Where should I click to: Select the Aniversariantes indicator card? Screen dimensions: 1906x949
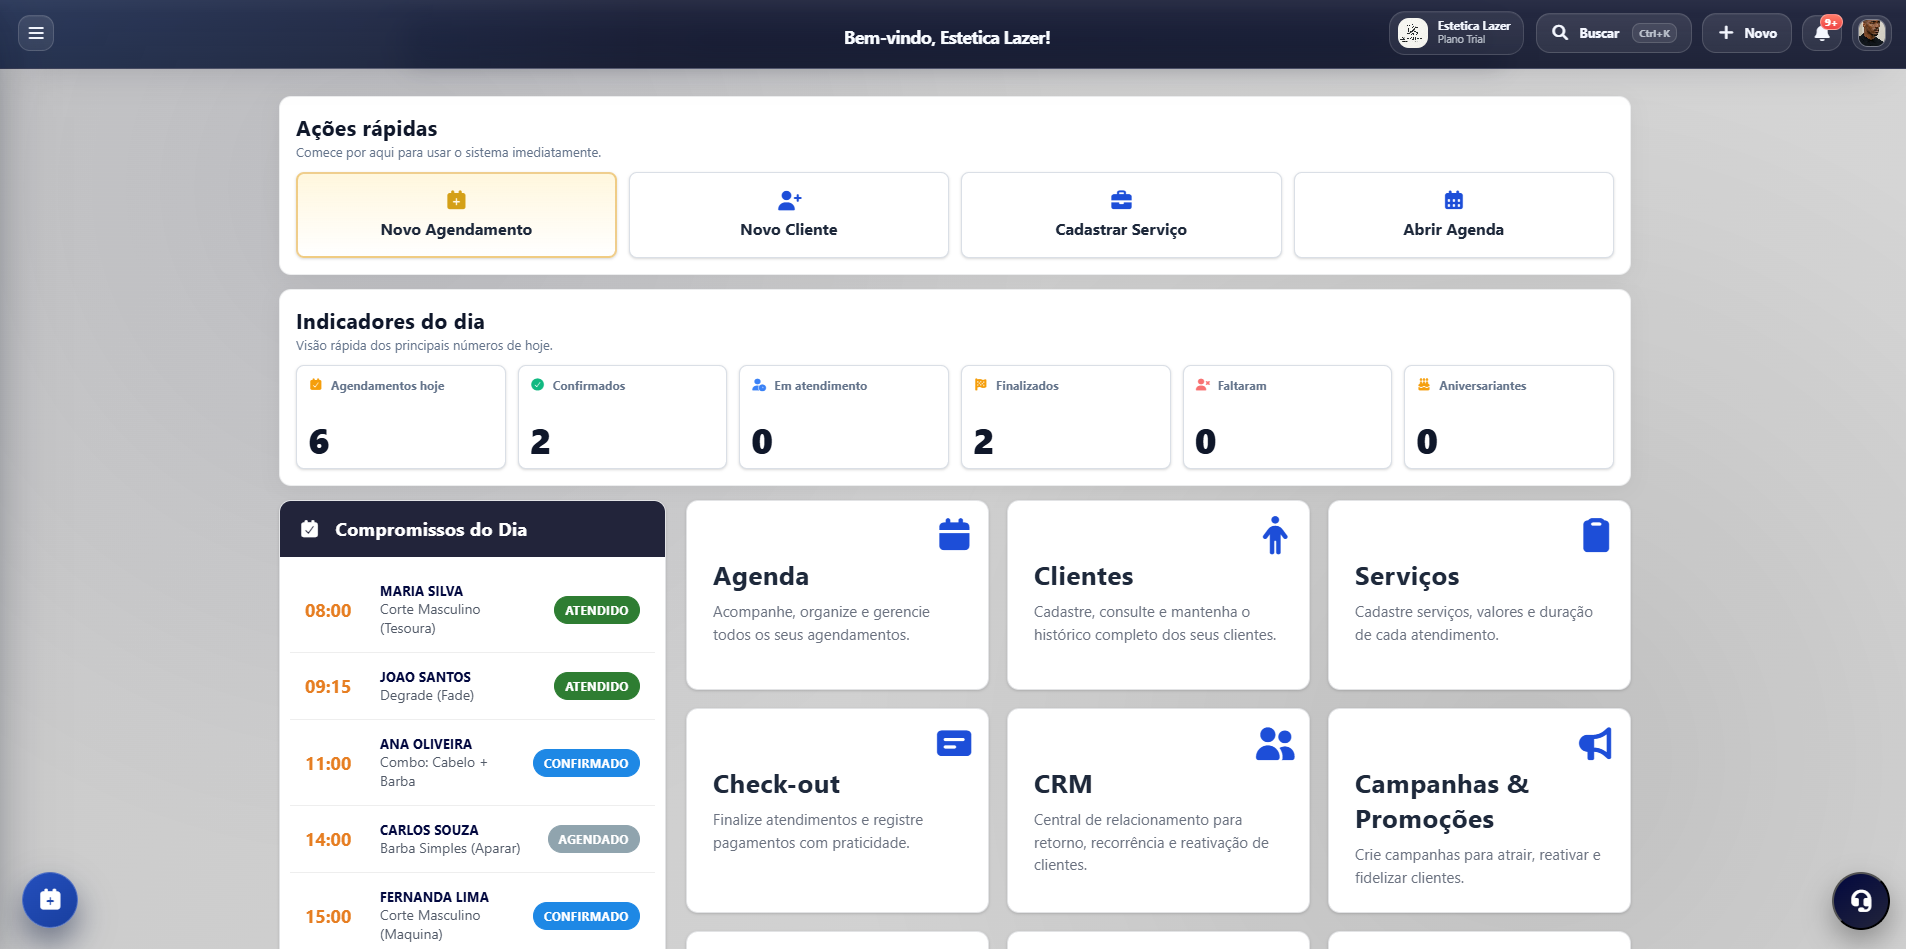(x=1509, y=417)
